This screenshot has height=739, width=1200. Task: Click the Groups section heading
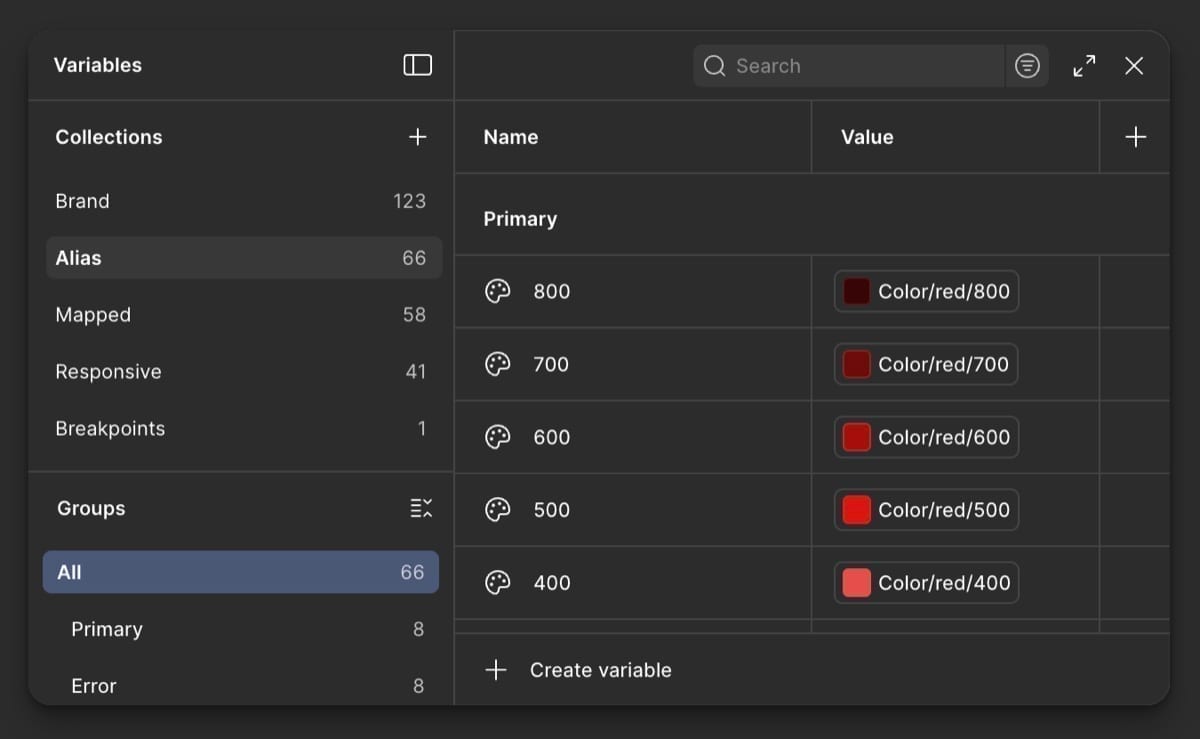click(x=91, y=508)
